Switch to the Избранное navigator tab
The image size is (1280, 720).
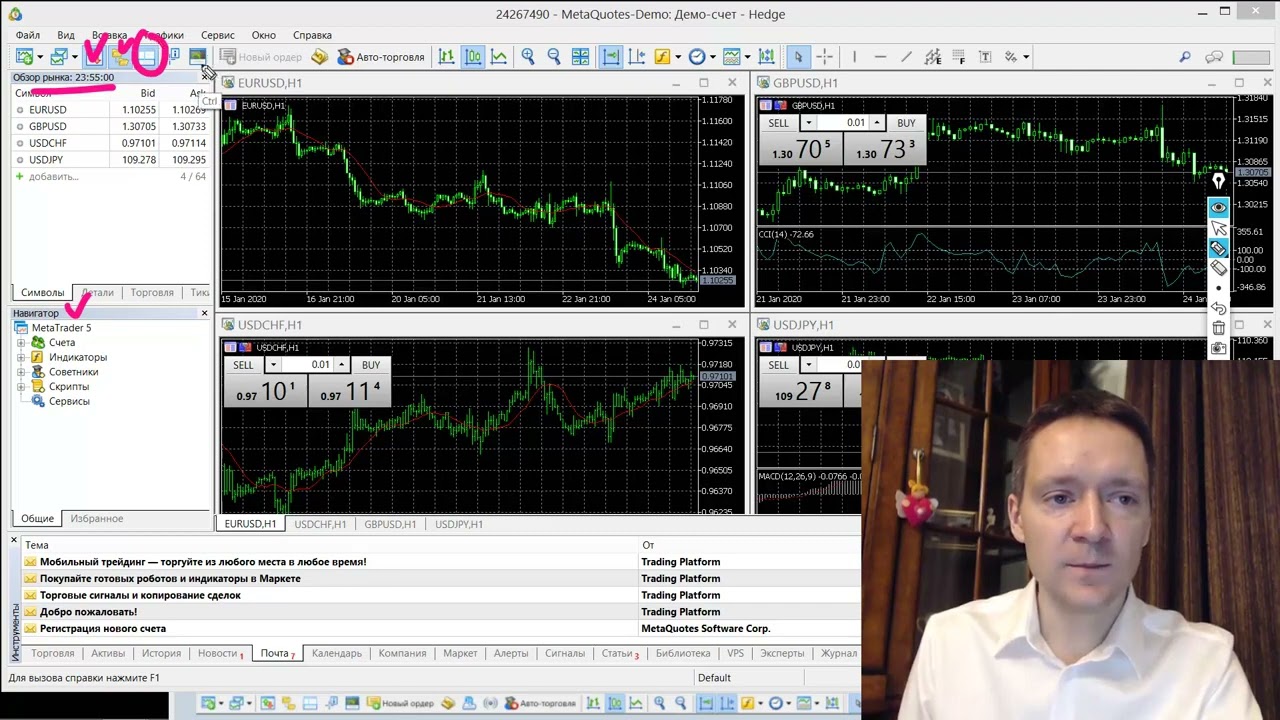pos(97,518)
